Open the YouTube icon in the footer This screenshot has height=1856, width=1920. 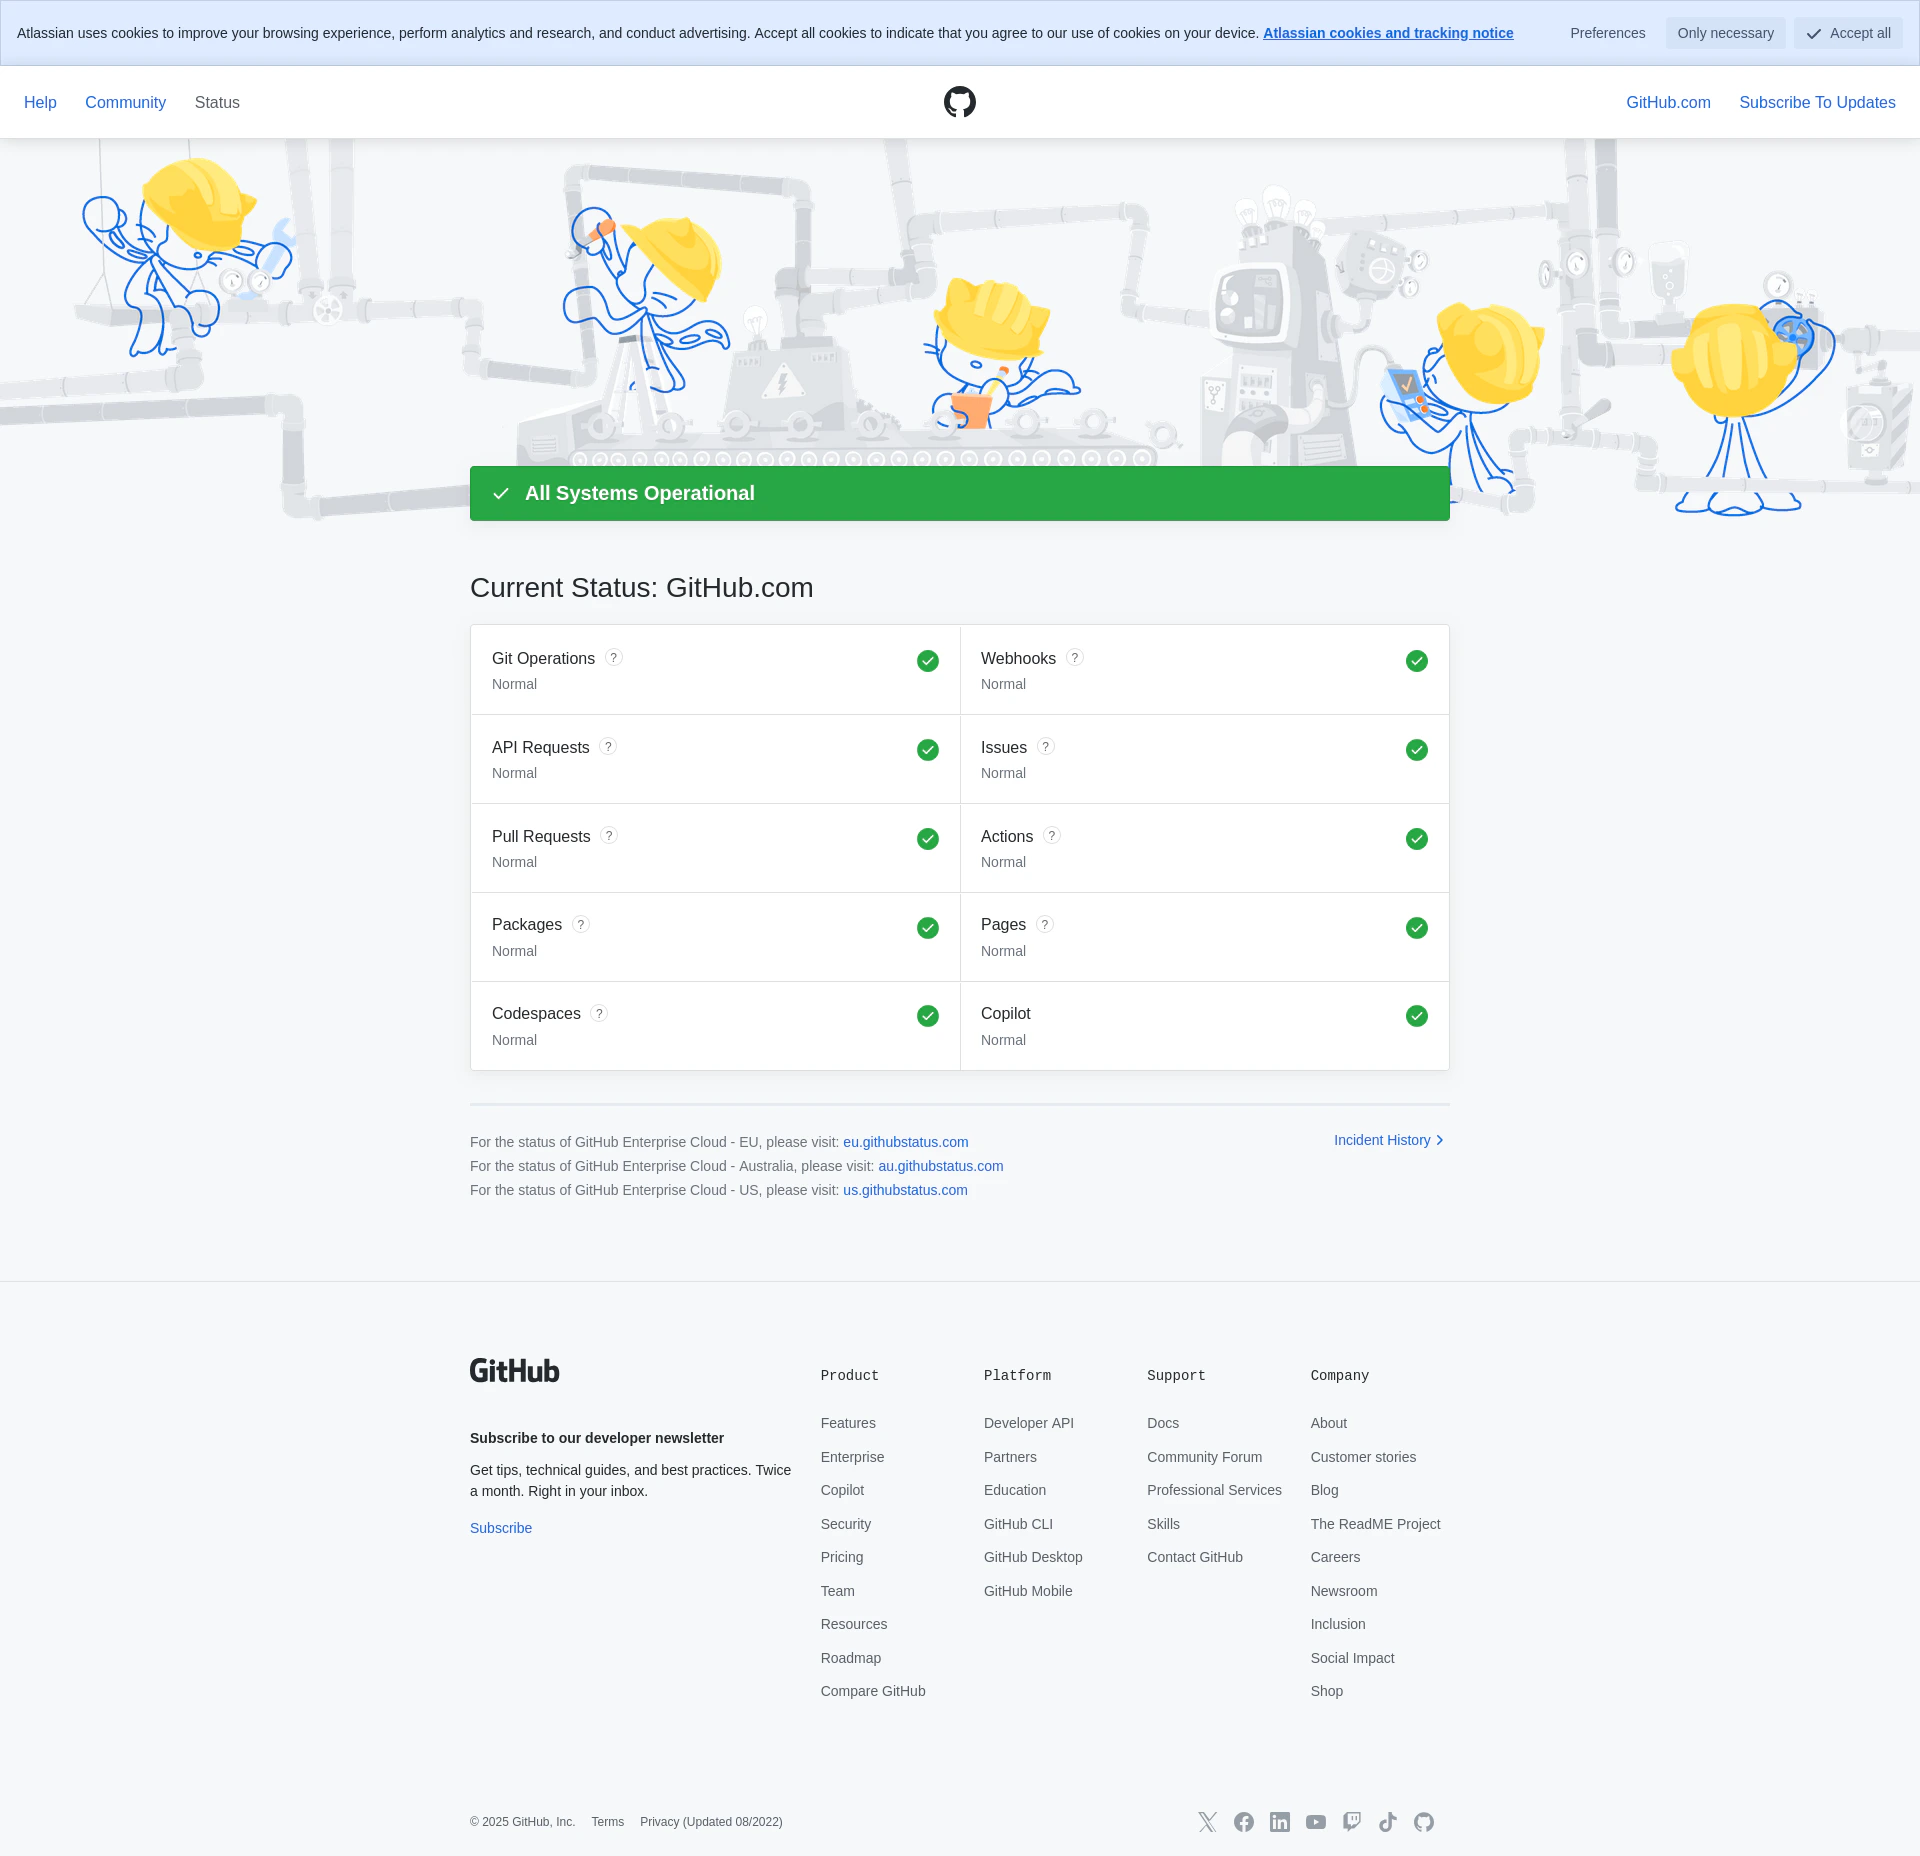click(x=1315, y=1822)
